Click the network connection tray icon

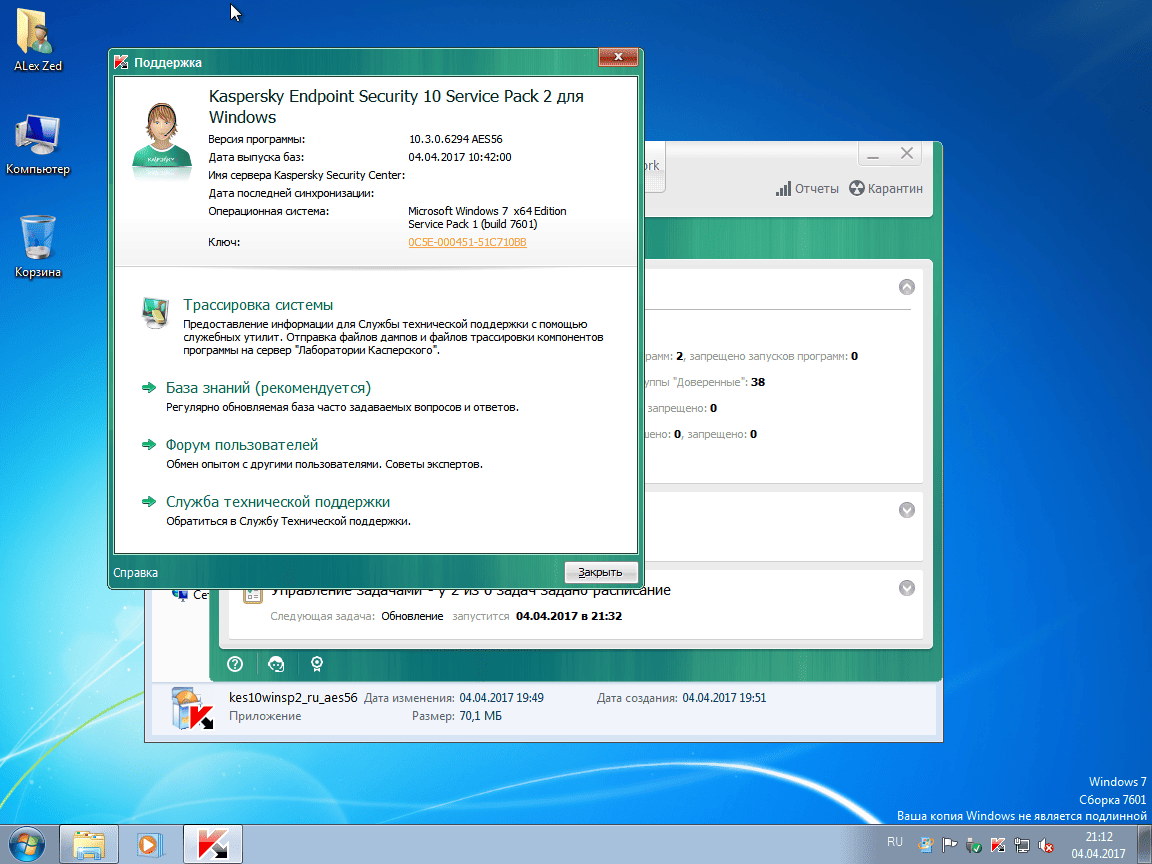1021,846
